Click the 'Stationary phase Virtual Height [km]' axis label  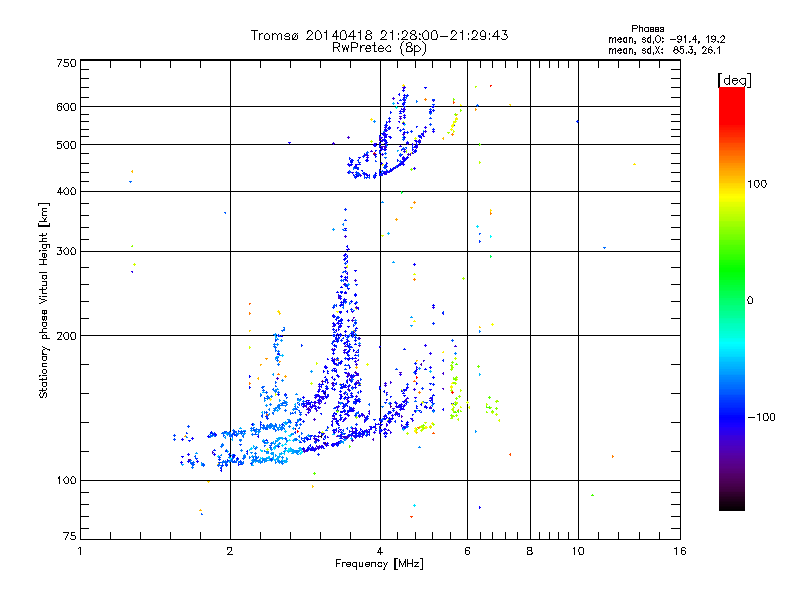[x=44, y=300]
